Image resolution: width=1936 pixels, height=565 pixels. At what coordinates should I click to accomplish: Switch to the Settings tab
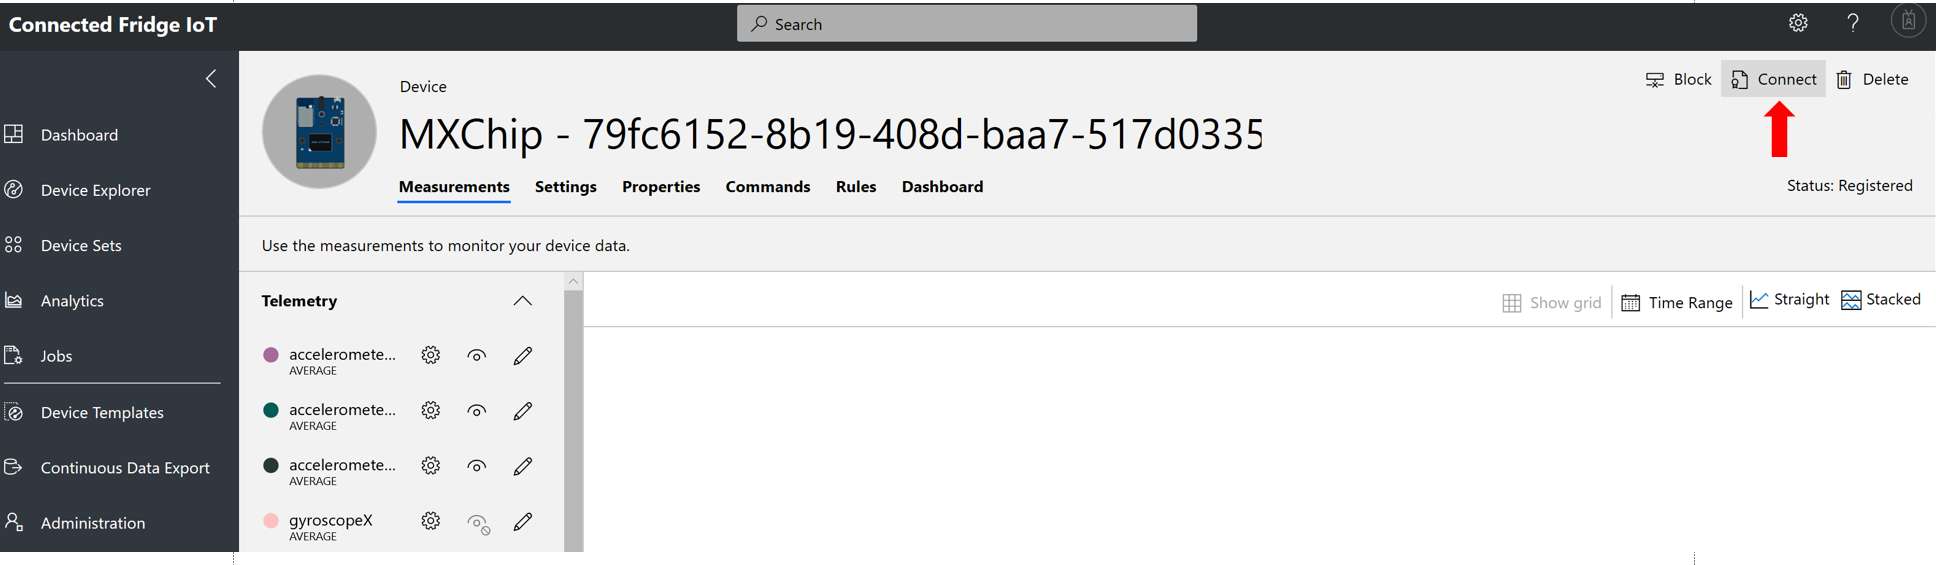click(x=565, y=187)
